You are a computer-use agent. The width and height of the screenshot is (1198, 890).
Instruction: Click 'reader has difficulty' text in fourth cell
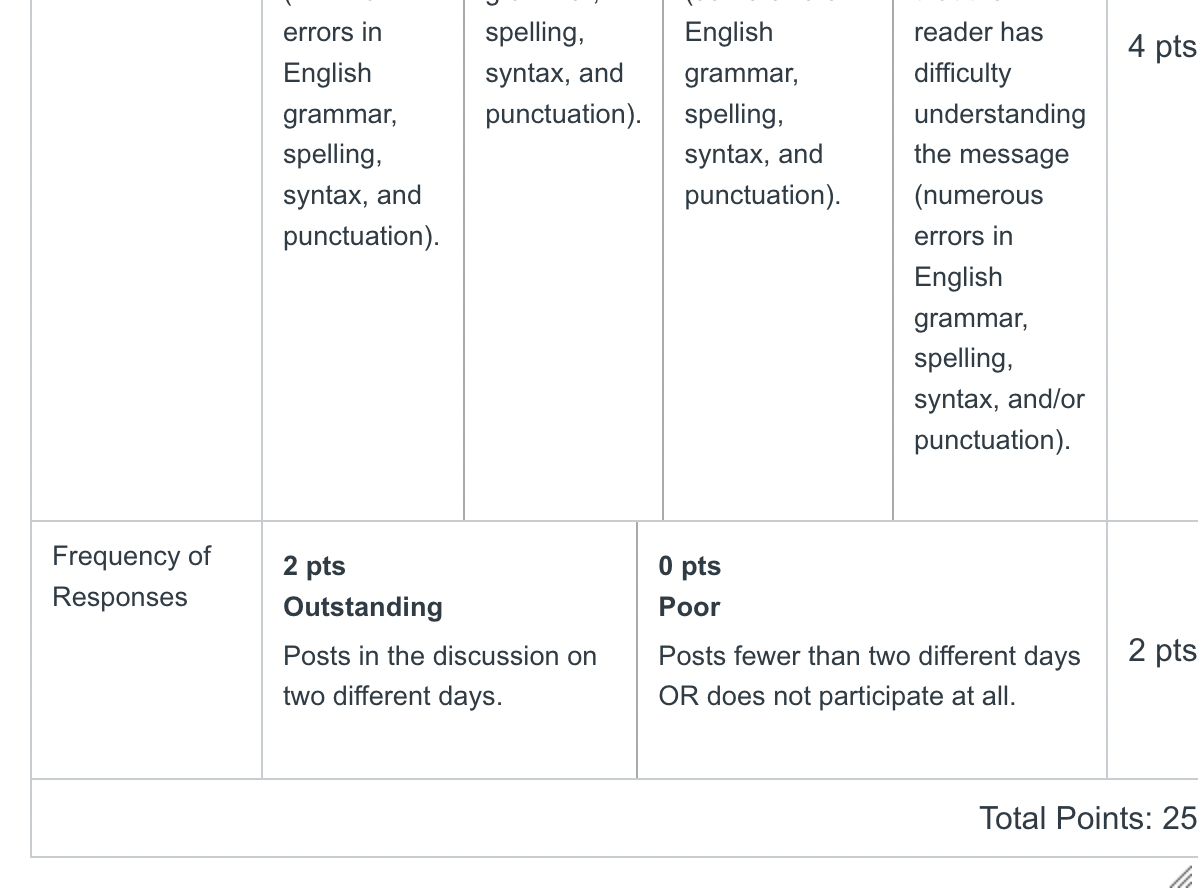pyautogui.click(x=978, y=53)
